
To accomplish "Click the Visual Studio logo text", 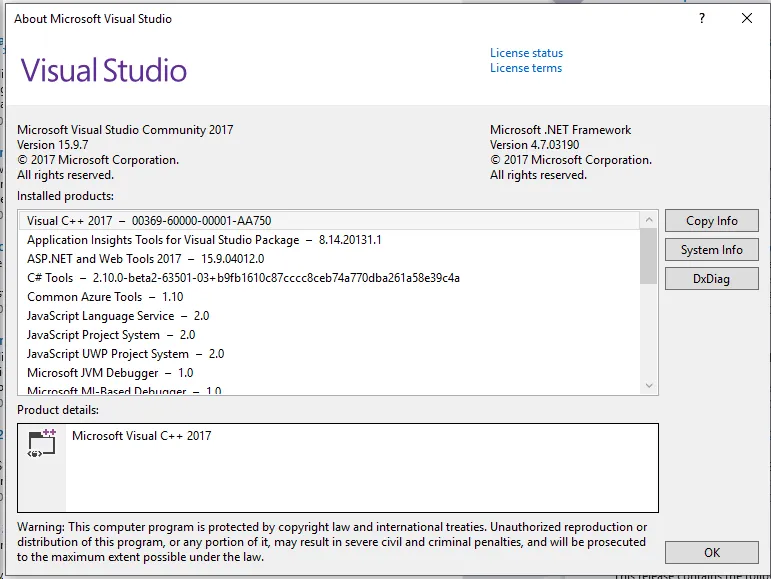I will (104, 70).
